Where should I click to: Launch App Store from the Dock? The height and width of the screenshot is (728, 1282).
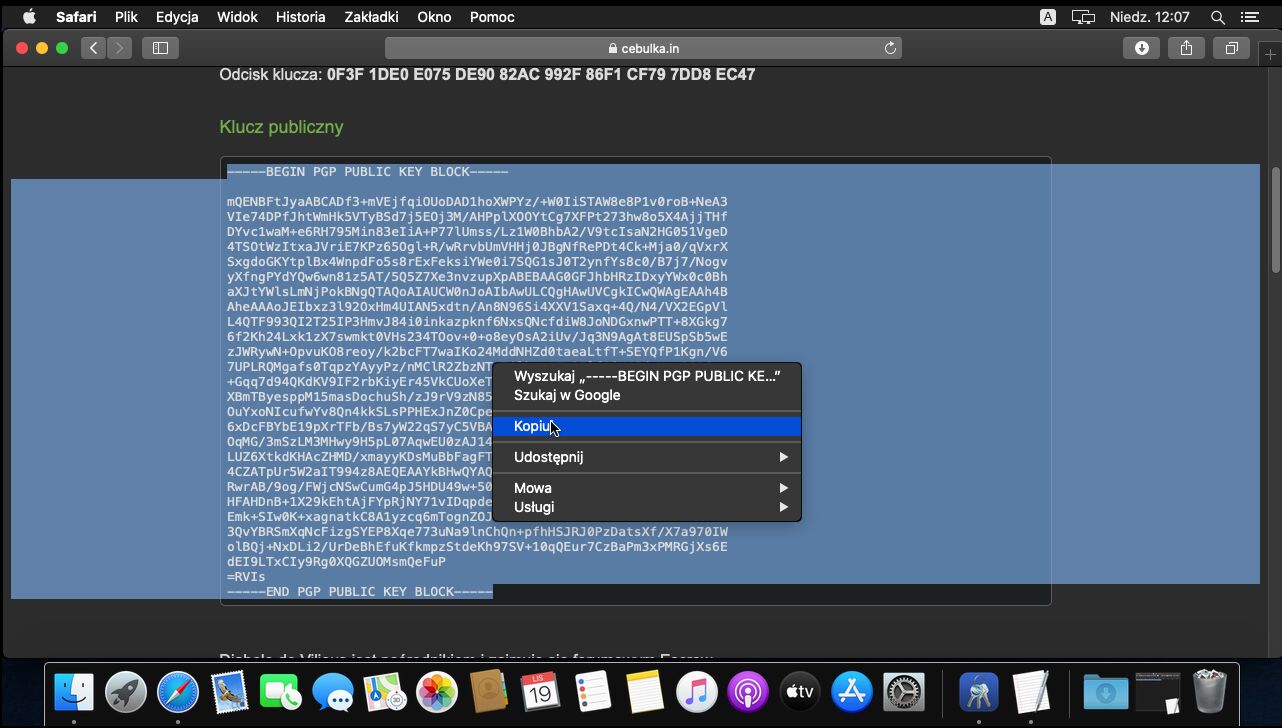click(x=853, y=692)
